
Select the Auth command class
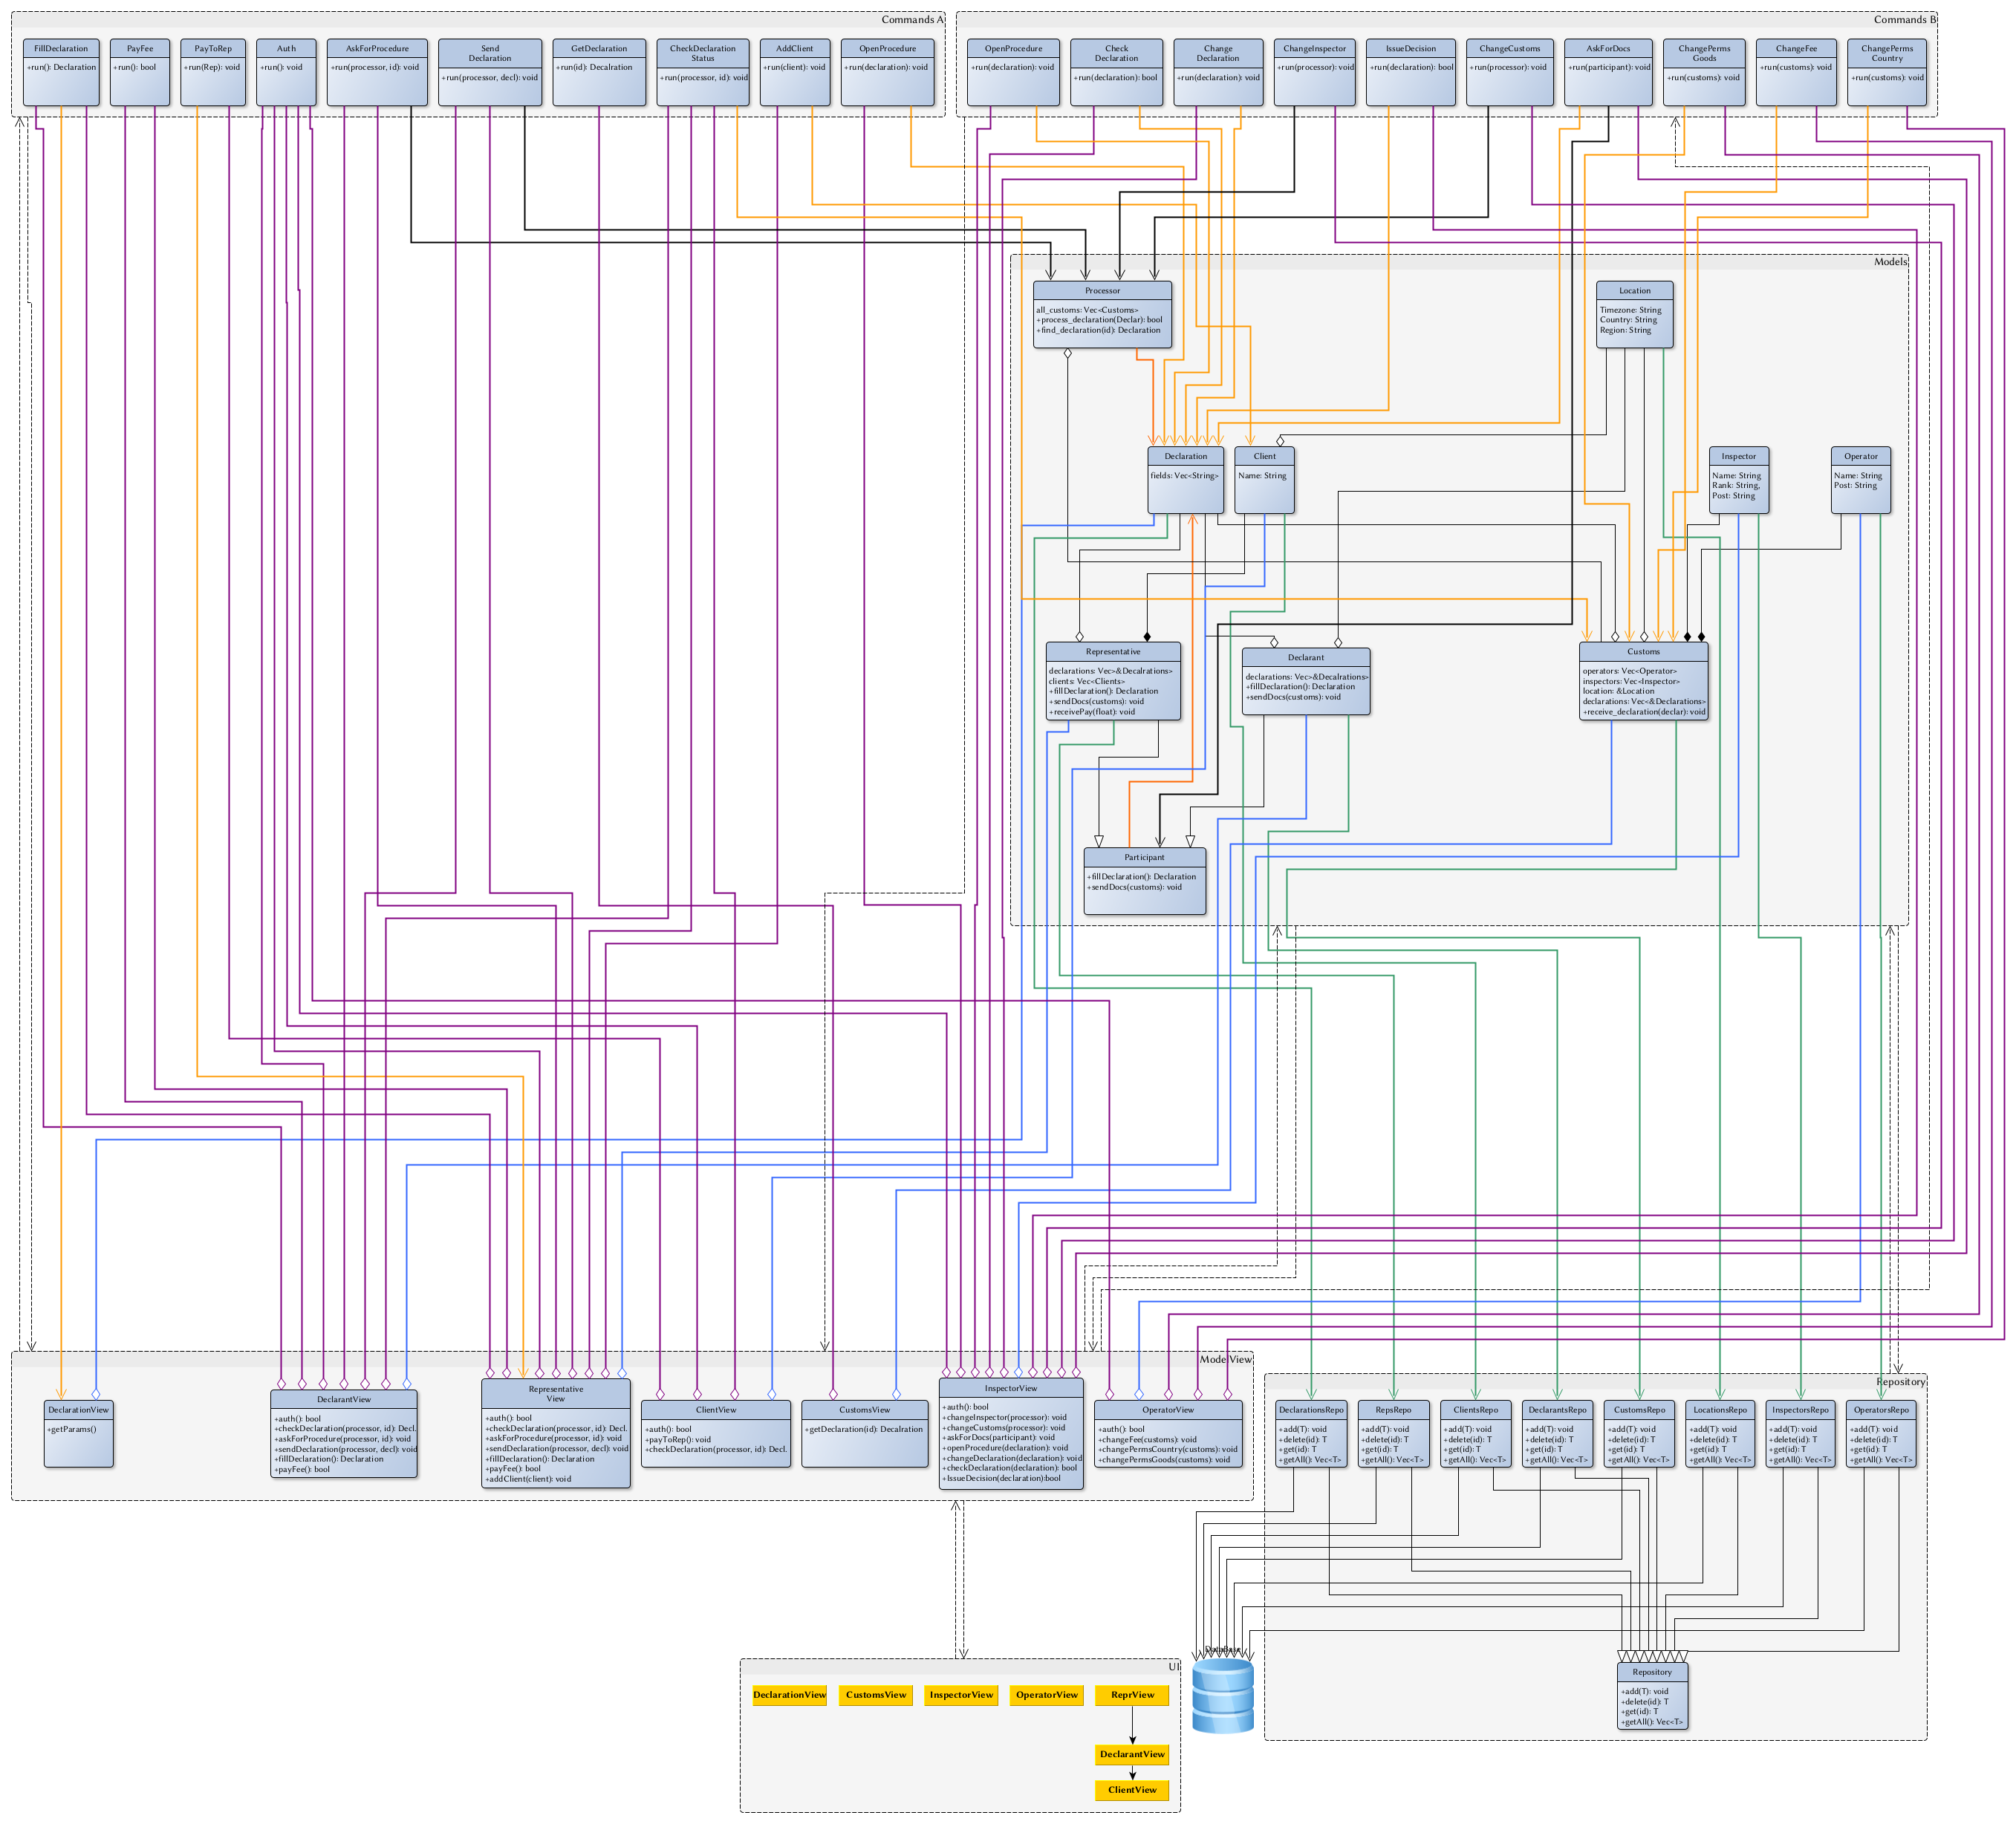(286, 71)
